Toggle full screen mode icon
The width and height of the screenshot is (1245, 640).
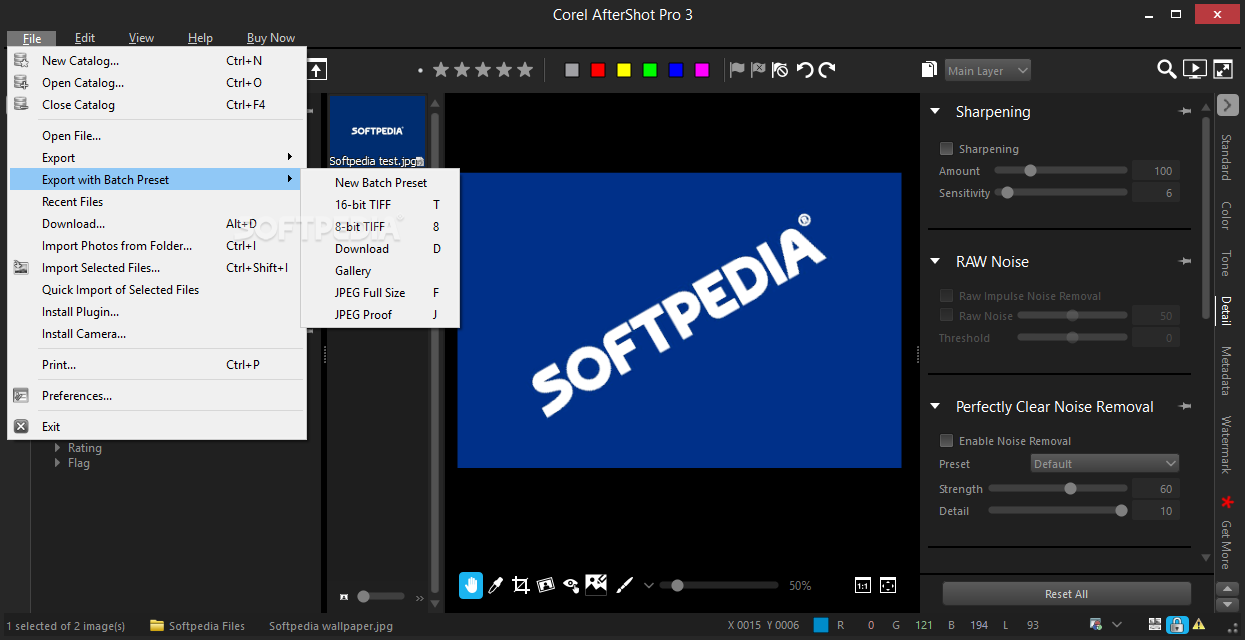(x=1222, y=70)
